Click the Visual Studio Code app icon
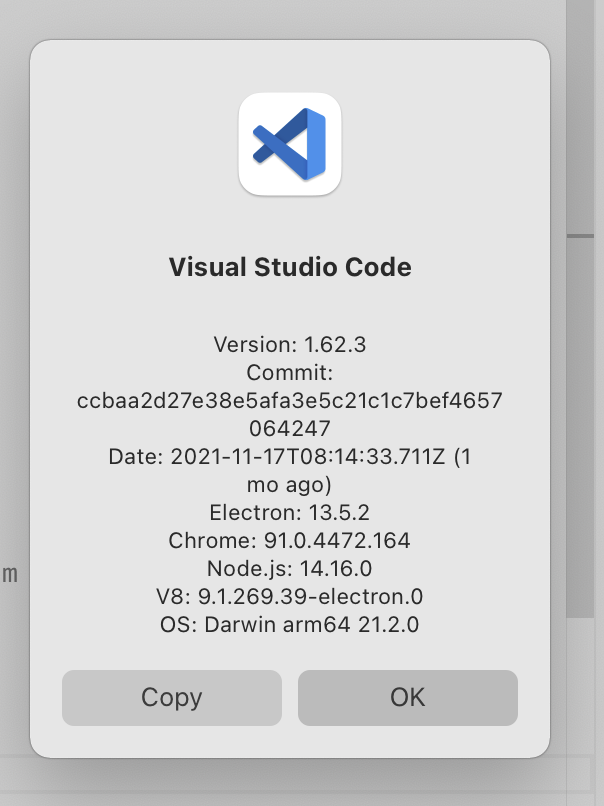 [290, 144]
